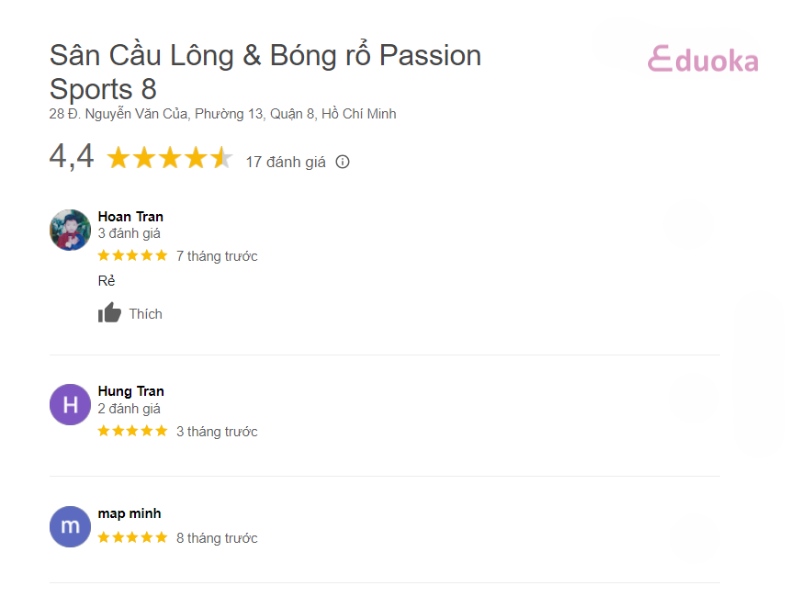Click the 17 đánh giá reviews count
The width and height of the screenshot is (800, 600).
coord(285,162)
